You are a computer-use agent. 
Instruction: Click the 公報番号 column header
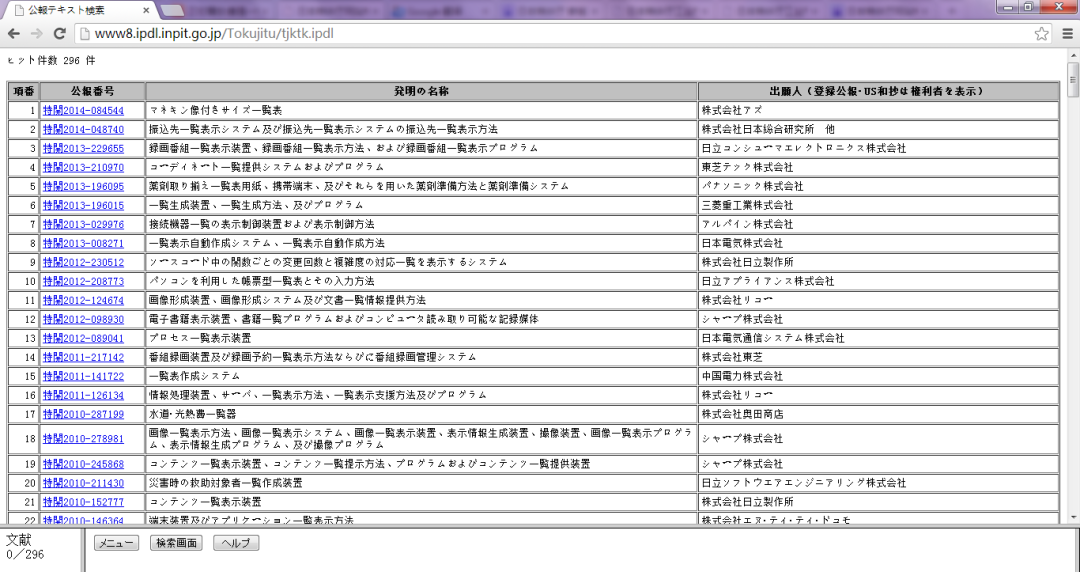click(x=92, y=91)
